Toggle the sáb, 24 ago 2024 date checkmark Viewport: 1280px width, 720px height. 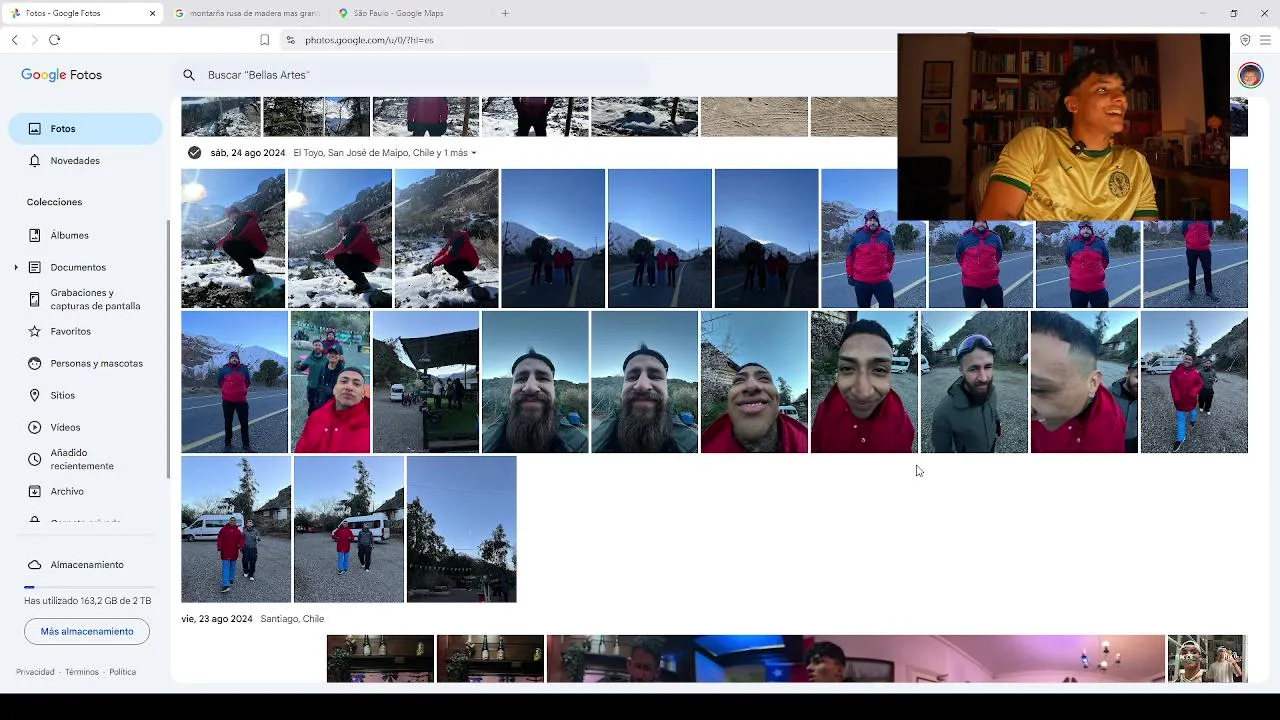click(194, 153)
